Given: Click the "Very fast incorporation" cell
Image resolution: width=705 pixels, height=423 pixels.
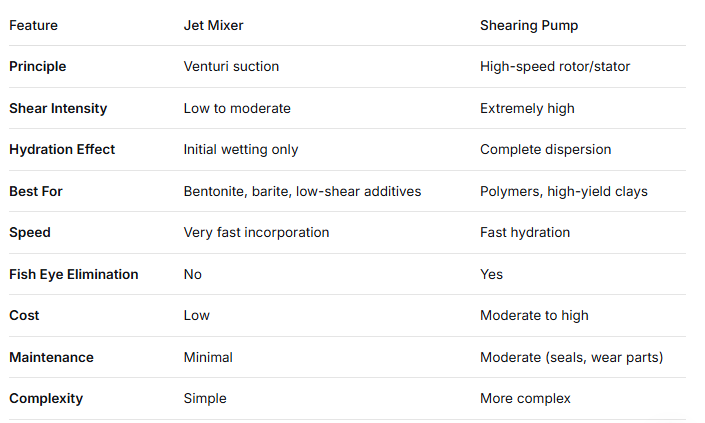Looking at the screenshot, I should click(256, 232).
